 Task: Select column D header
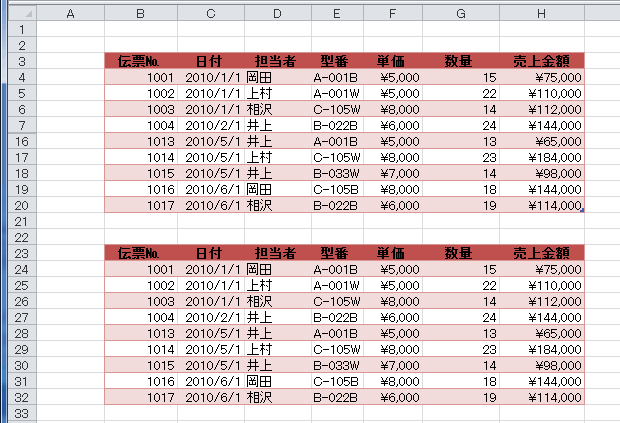pos(276,14)
